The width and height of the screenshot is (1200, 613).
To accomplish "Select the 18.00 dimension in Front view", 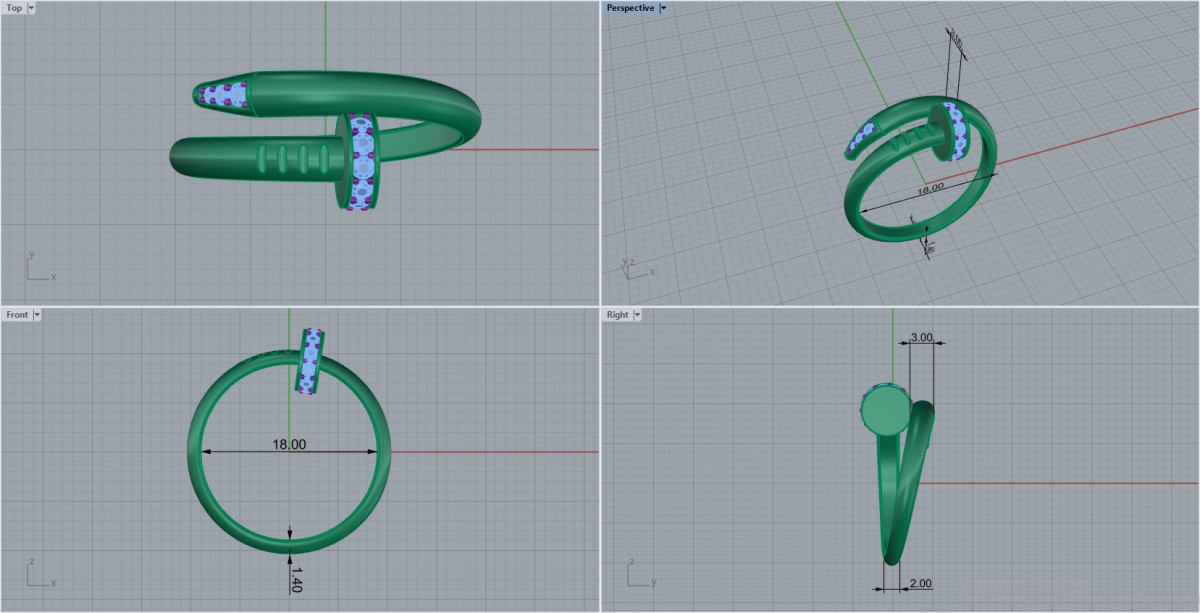I will pyautogui.click(x=289, y=444).
